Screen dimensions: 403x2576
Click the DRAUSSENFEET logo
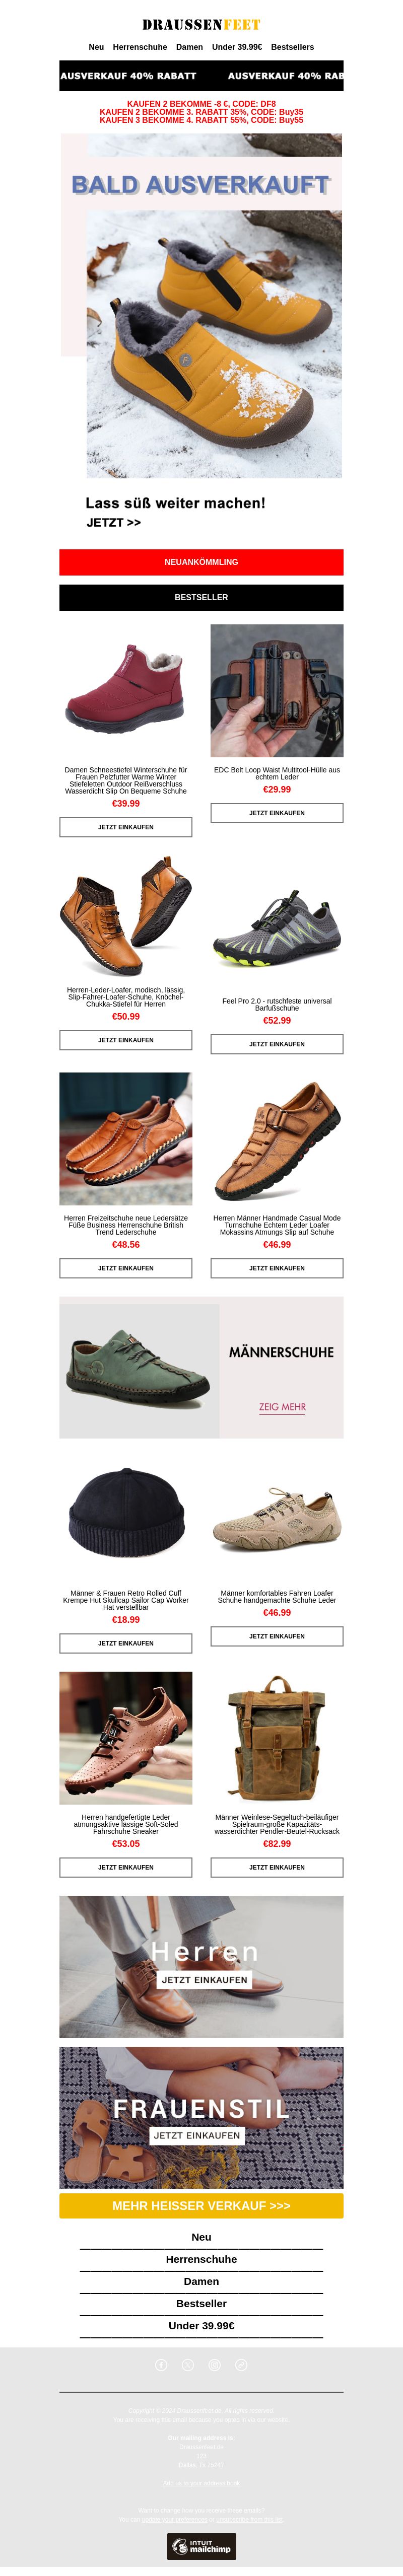coord(201,24)
